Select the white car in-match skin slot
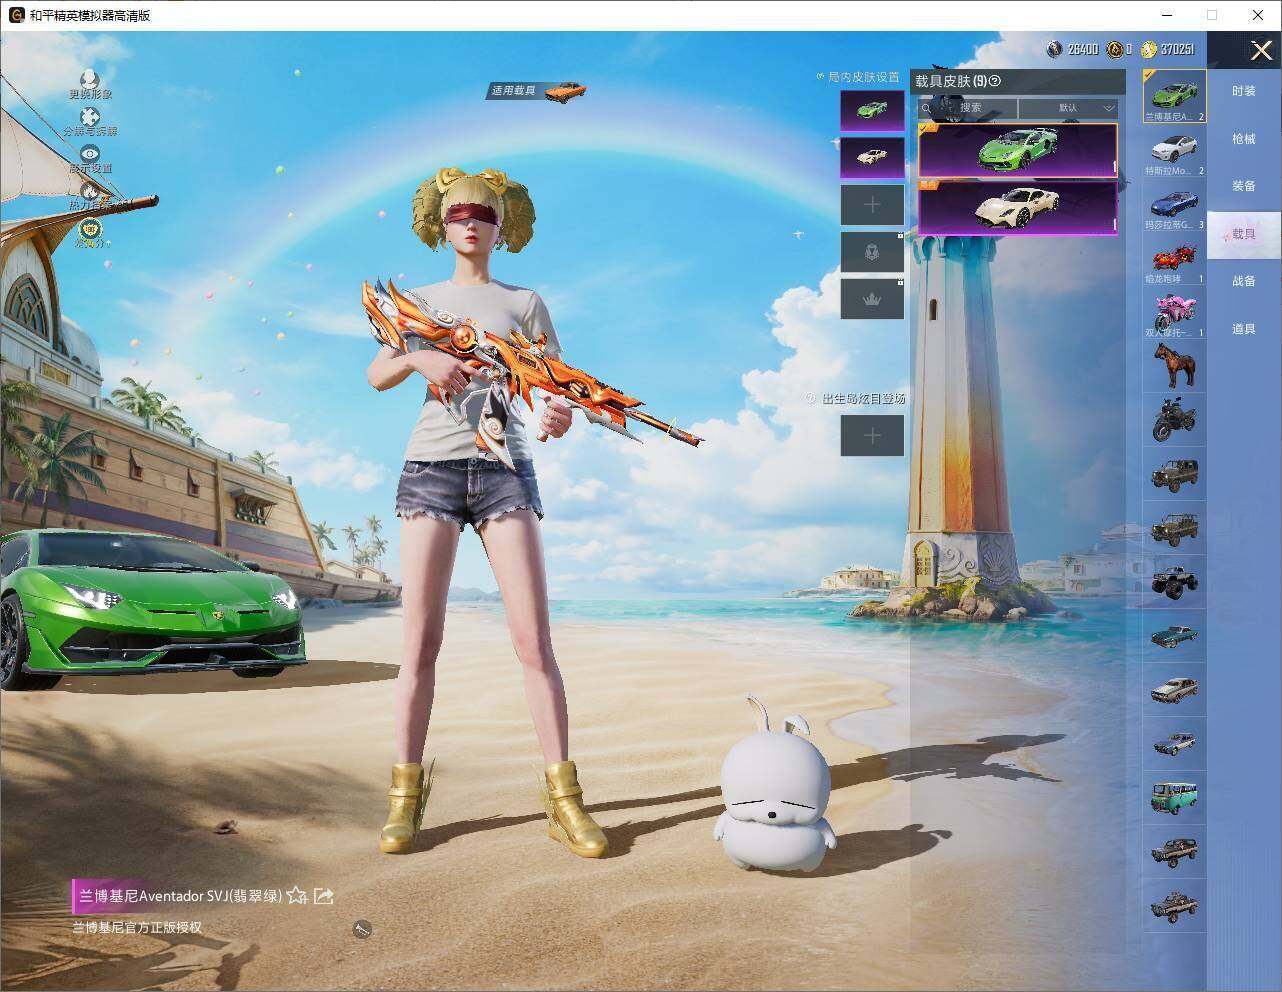This screenshot has height=992, width=1282. coord(872,157)
